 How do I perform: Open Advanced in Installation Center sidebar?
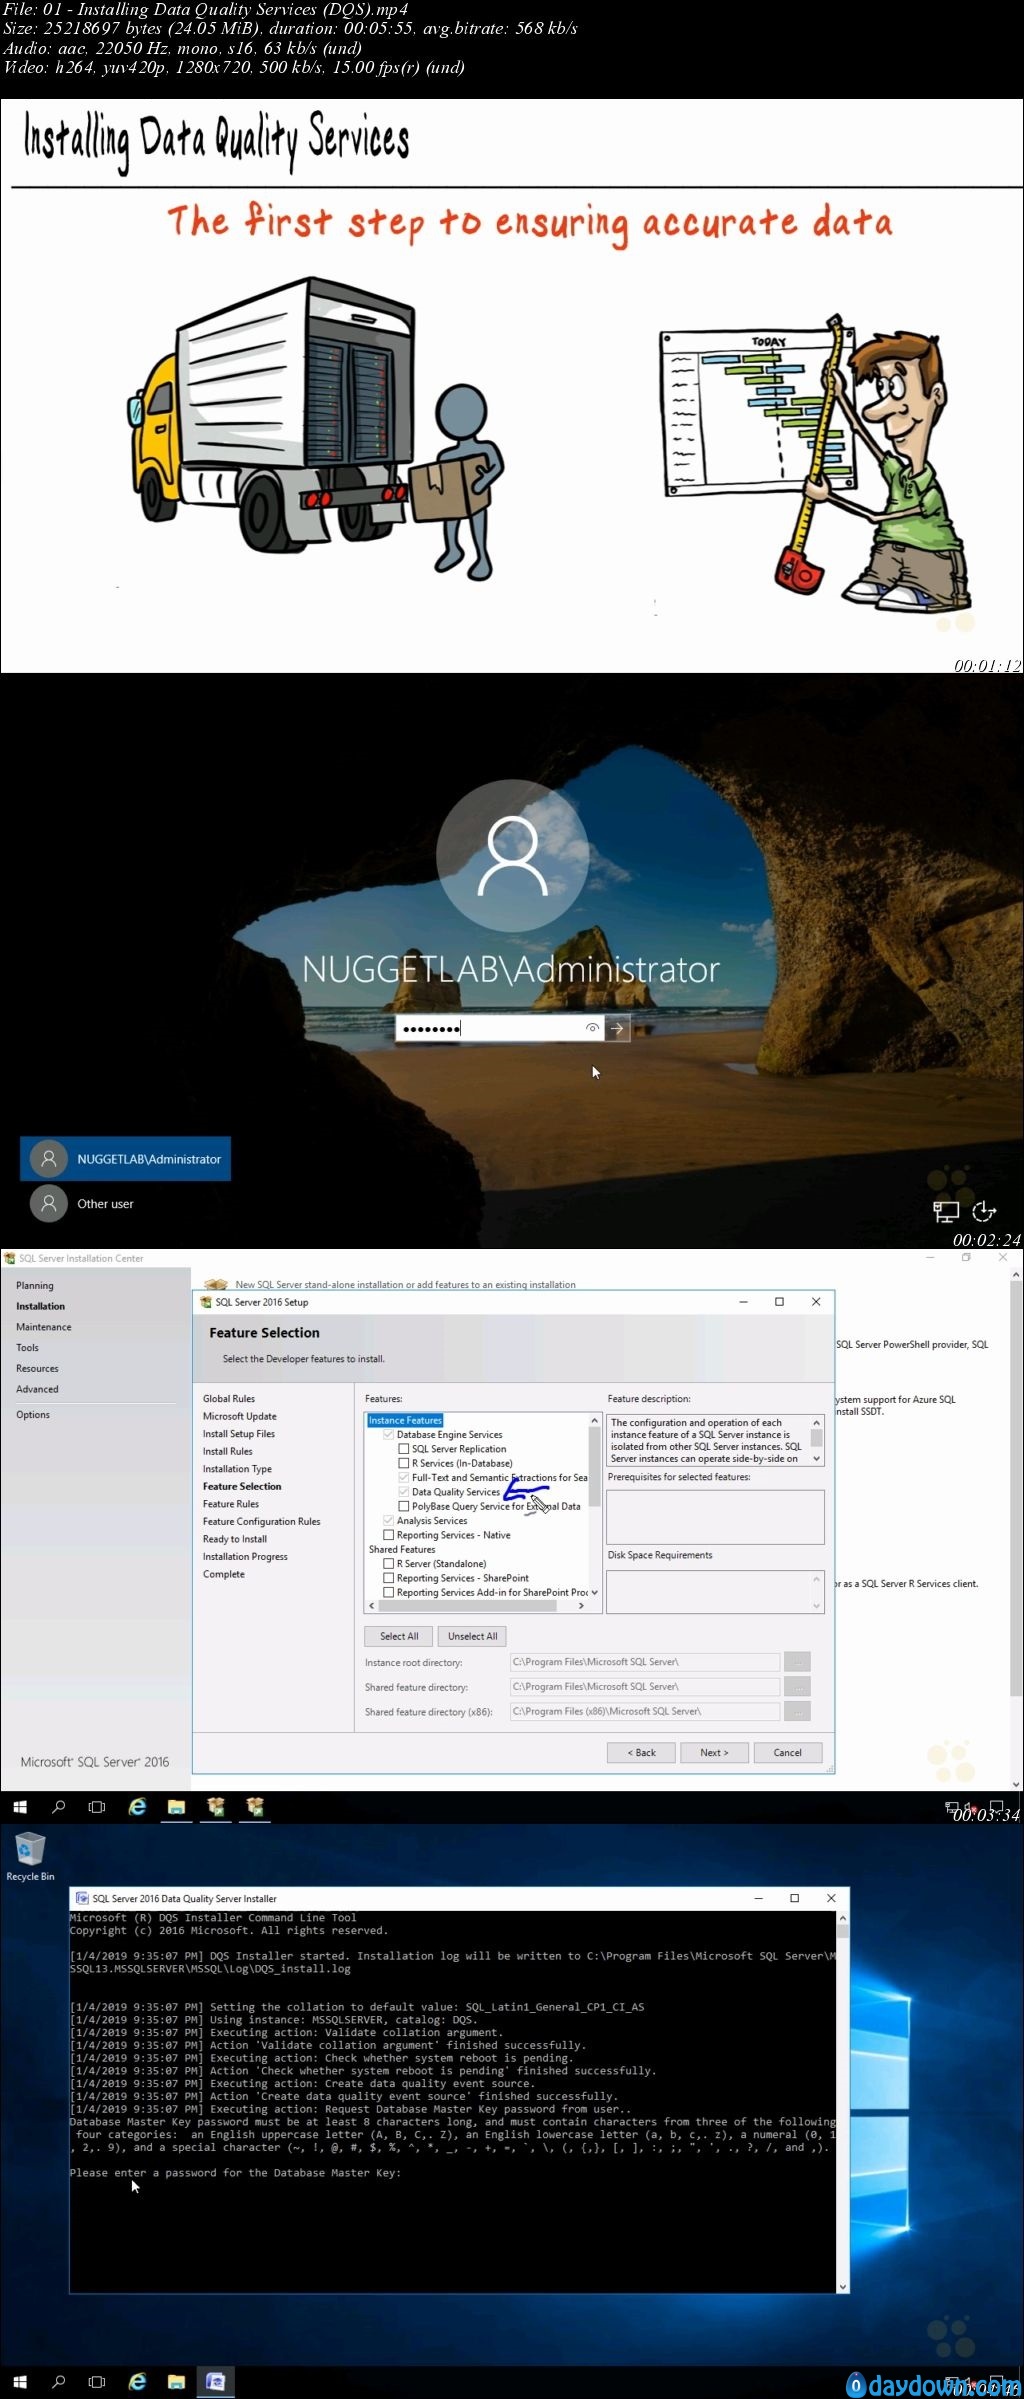[x=37, y=1389]
